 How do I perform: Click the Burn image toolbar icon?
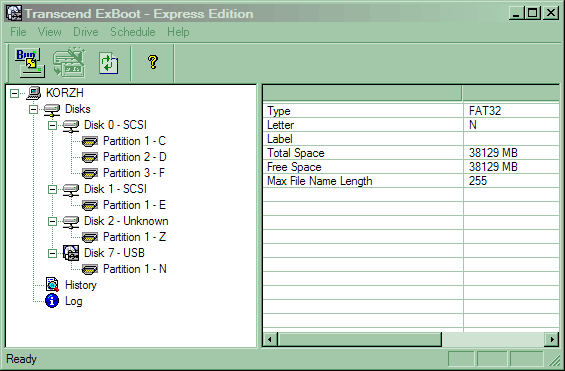click(30, 63)
